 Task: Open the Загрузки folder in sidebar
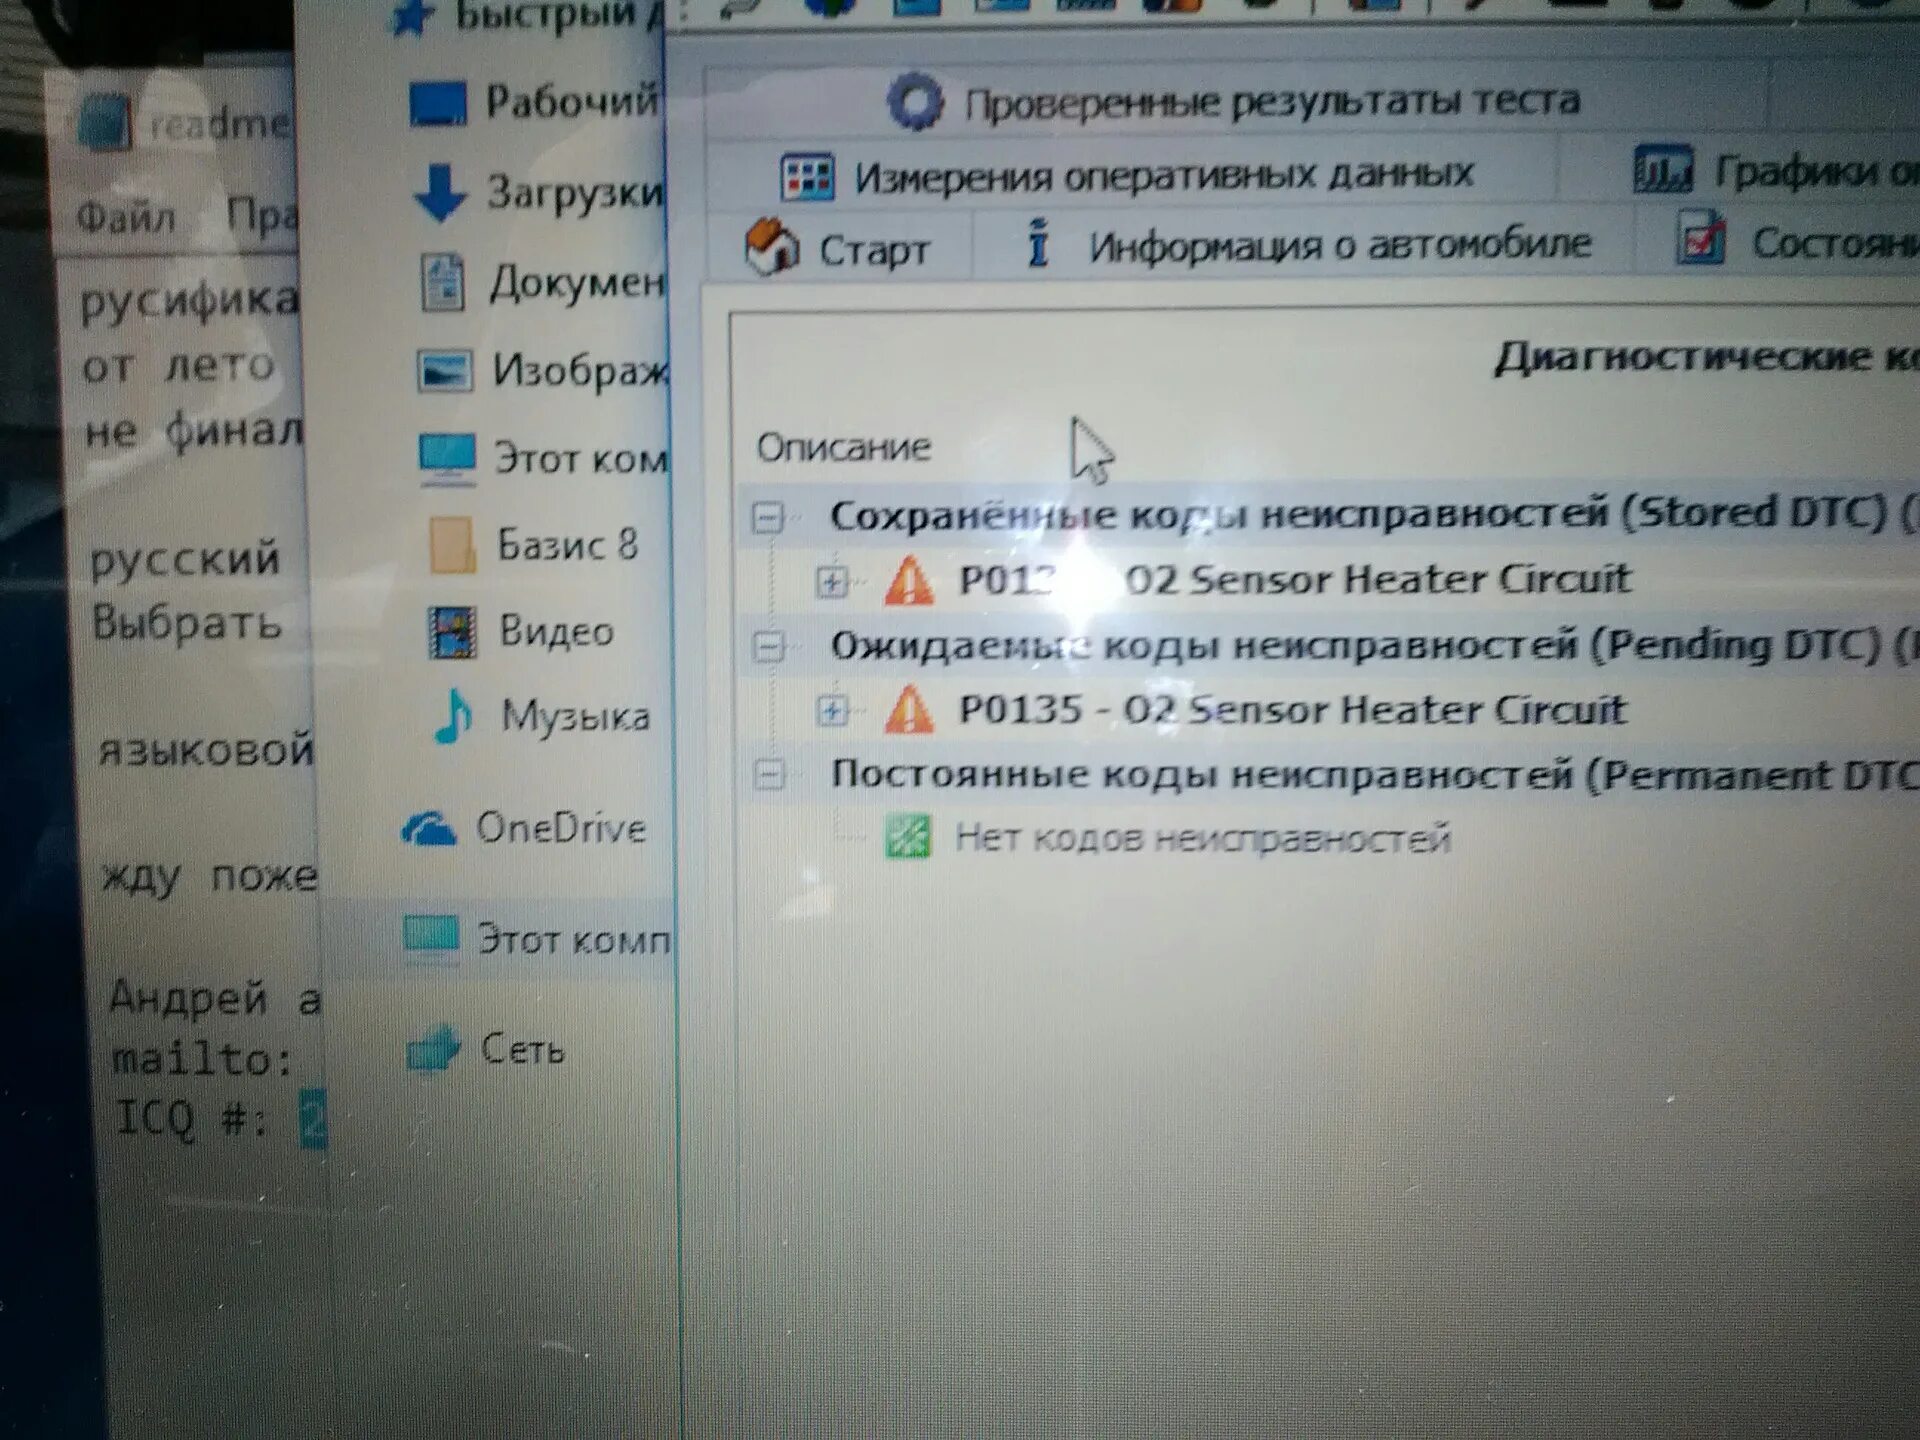click(573, 192)
